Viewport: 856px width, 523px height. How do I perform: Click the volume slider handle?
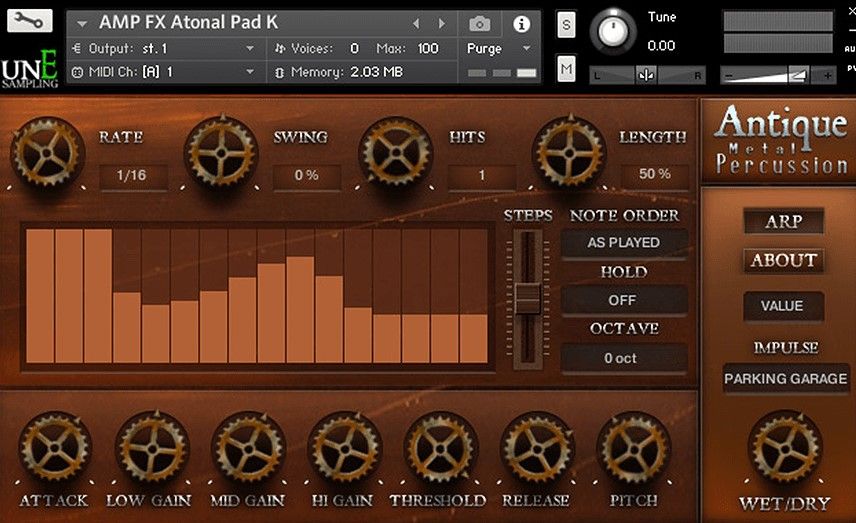[x=798, y=75]
